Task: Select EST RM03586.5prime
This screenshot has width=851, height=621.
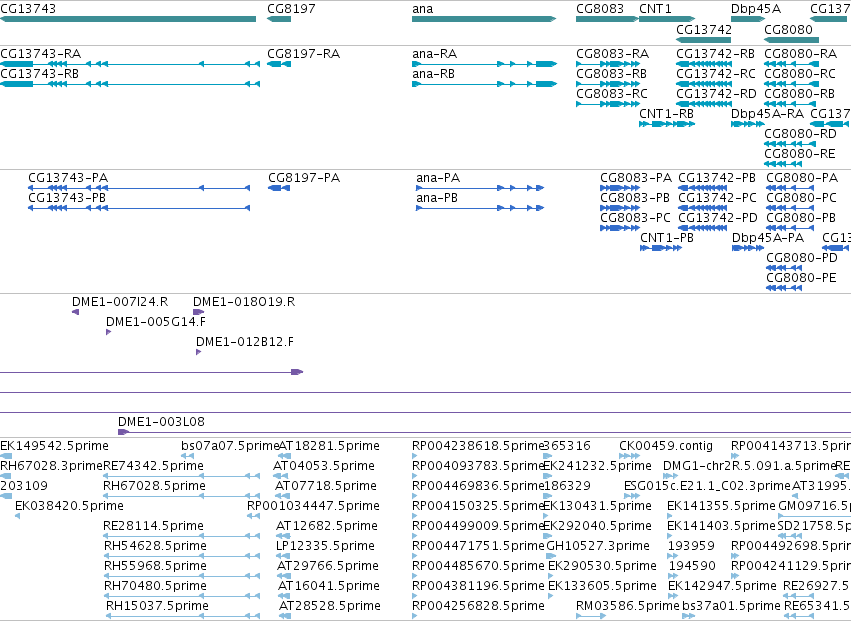Action: pos(591,616)
